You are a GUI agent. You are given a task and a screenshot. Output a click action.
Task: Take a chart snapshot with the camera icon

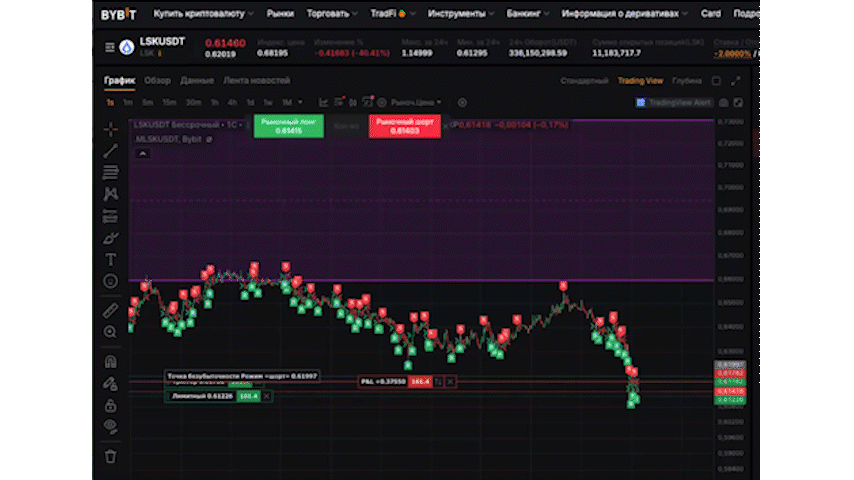pos(723,102)
